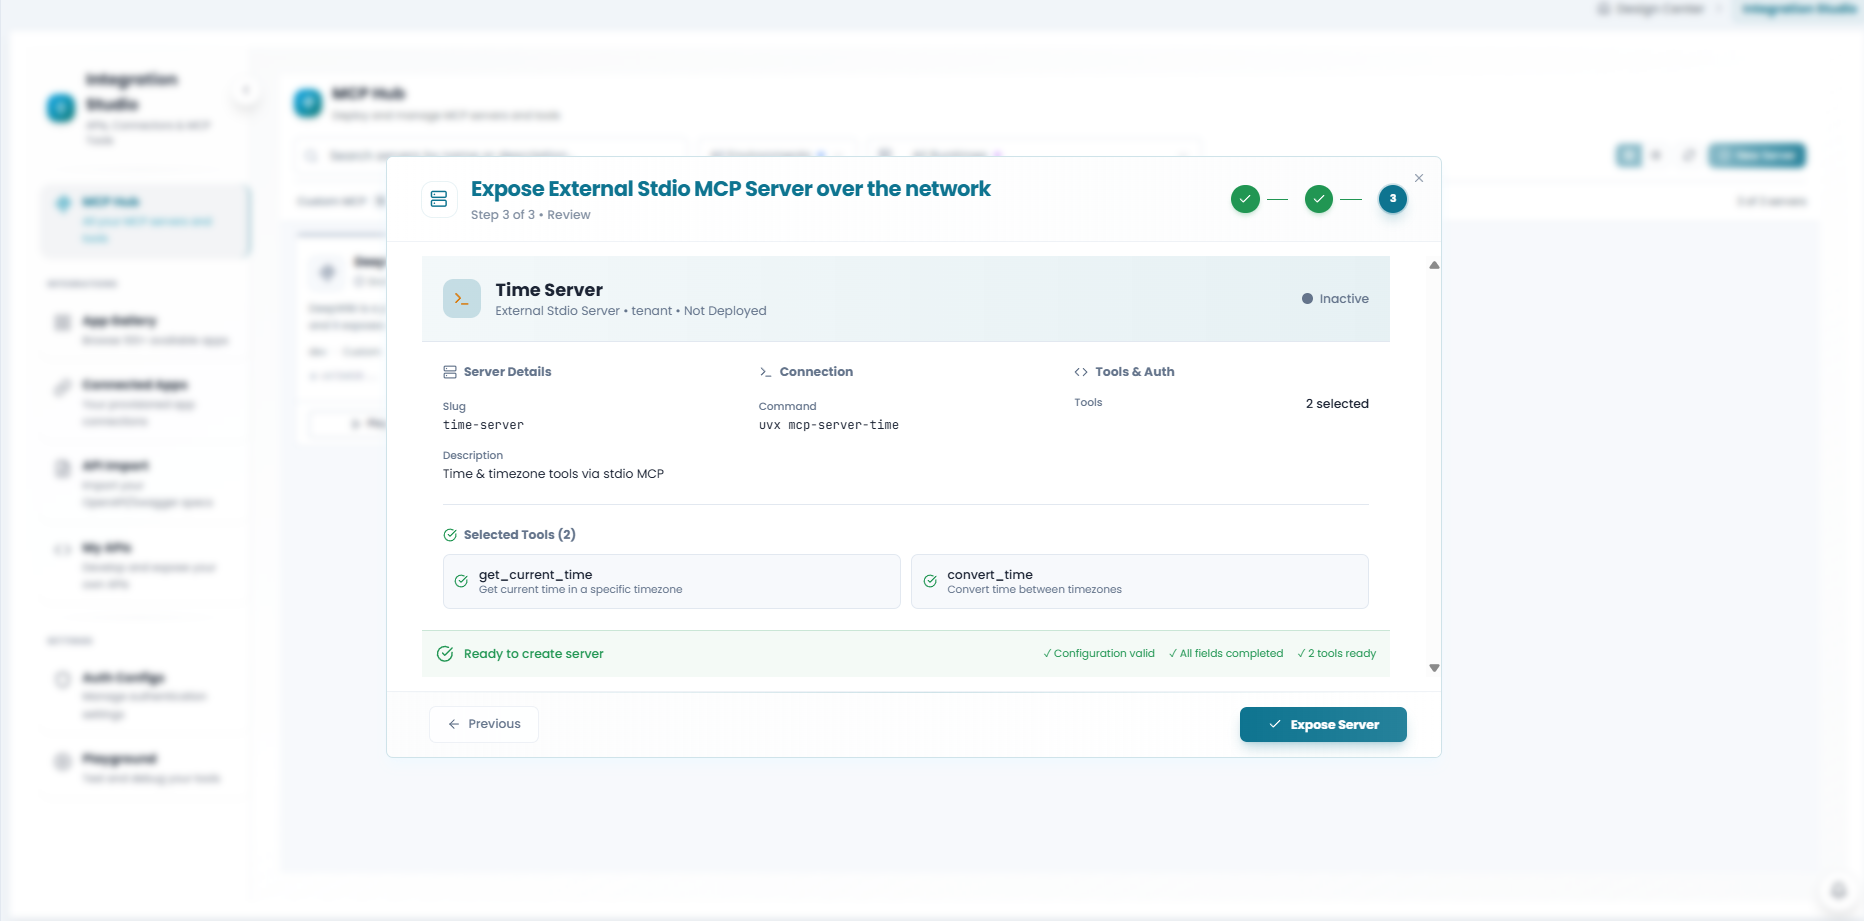Click 'Get current time in a specific timezone' text

tap(581, 590)
